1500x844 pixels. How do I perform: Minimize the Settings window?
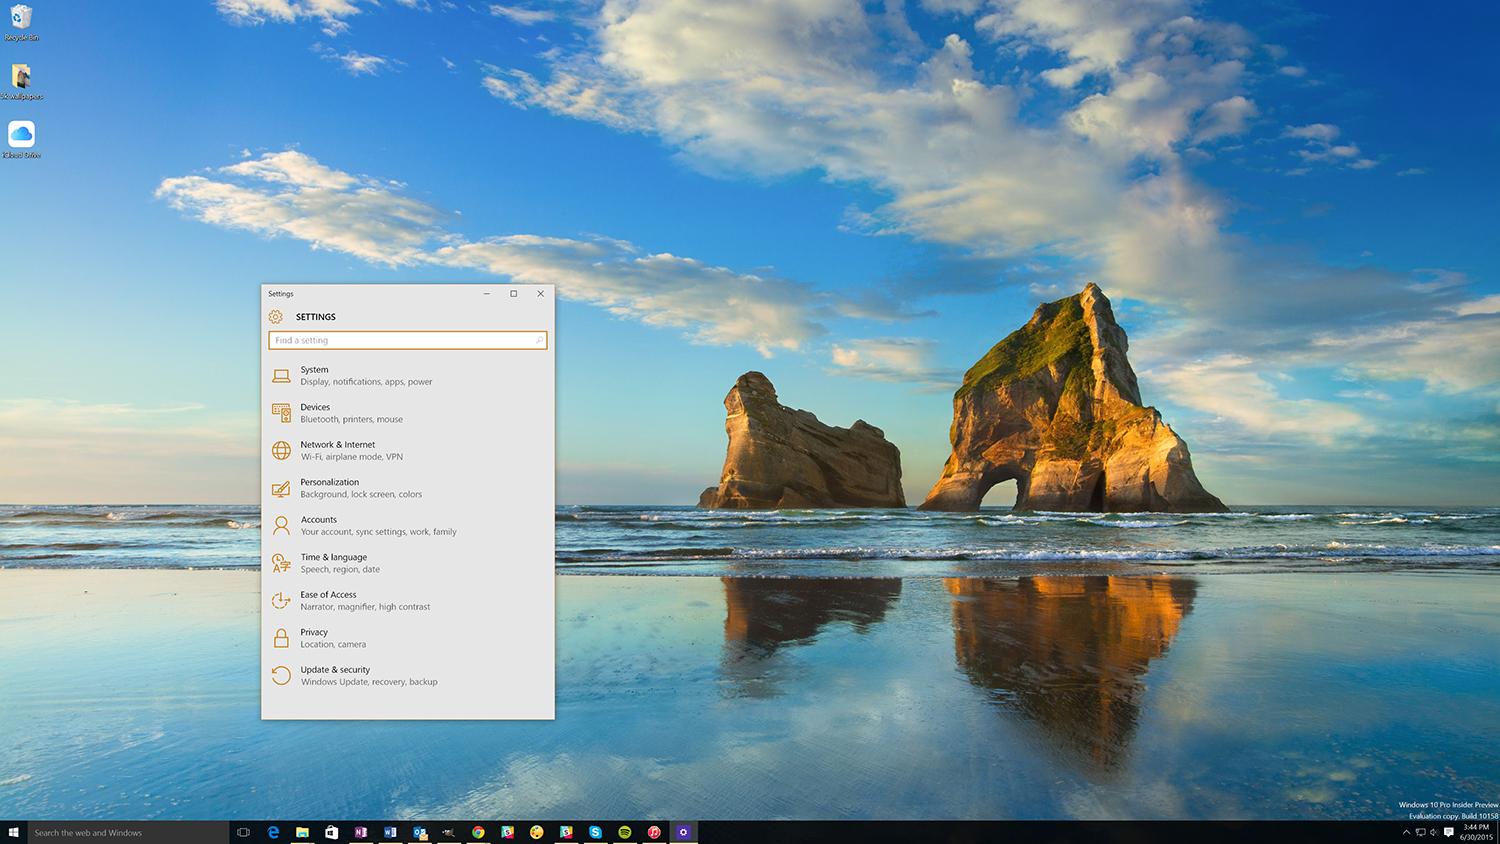click(487, 294)
